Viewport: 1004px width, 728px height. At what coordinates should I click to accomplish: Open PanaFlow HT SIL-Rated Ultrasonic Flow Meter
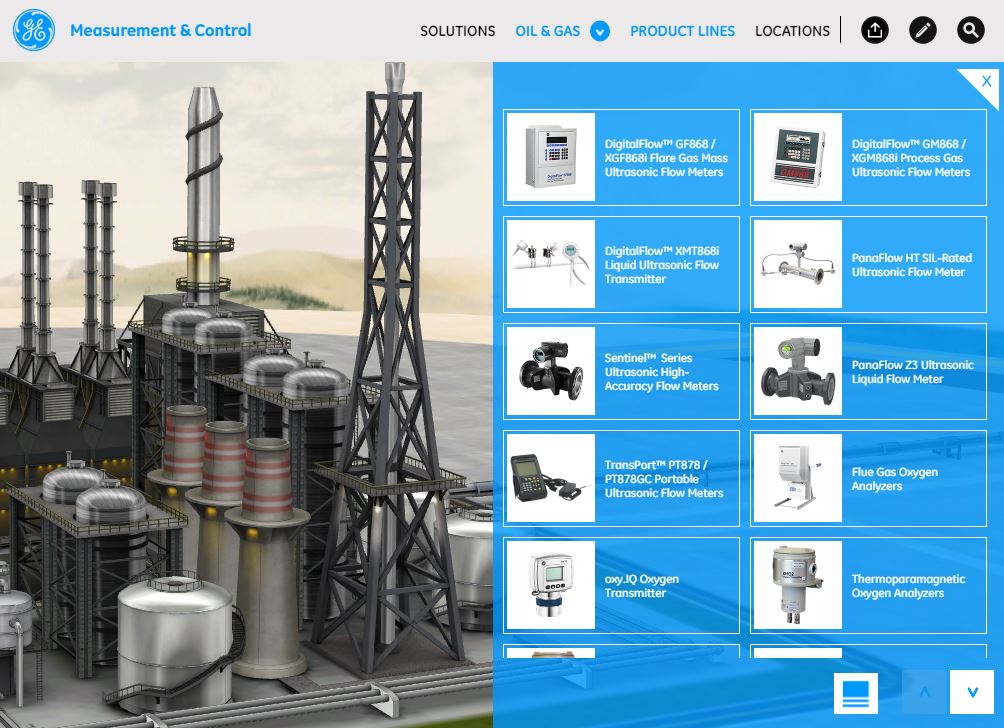point(868,265)
